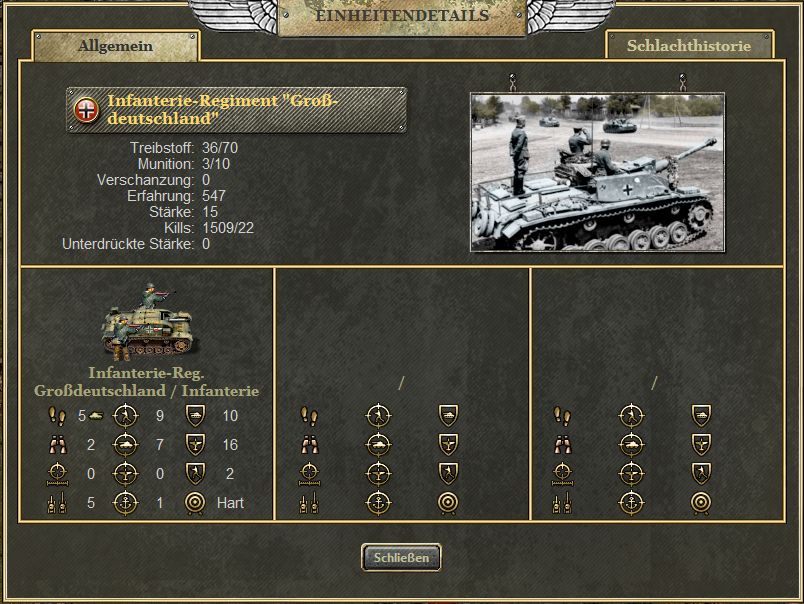
Task: Click the German cross flag emblem
Action: point(86,110)
